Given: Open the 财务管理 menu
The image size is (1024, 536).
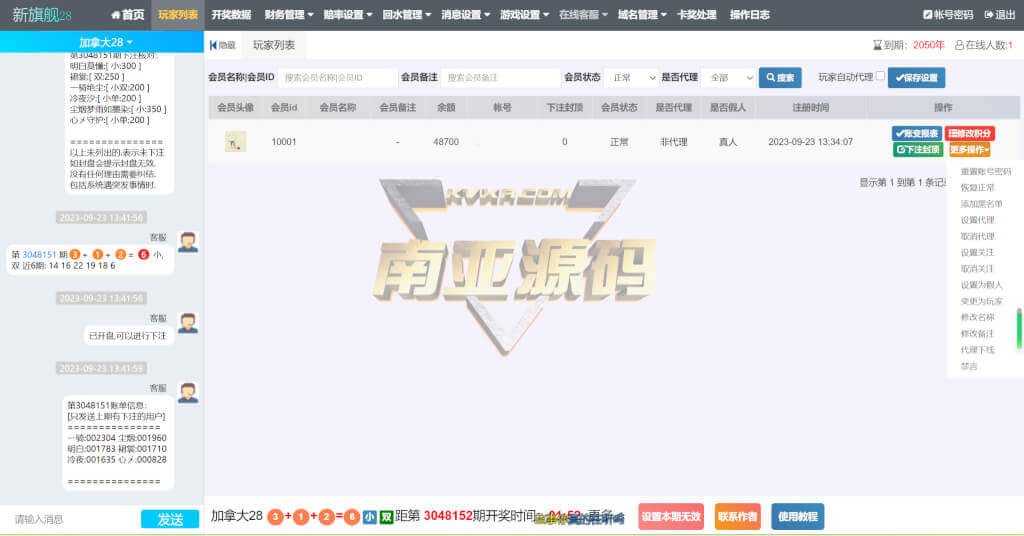Looking at the screenshot, I should [x=288, y=15].
